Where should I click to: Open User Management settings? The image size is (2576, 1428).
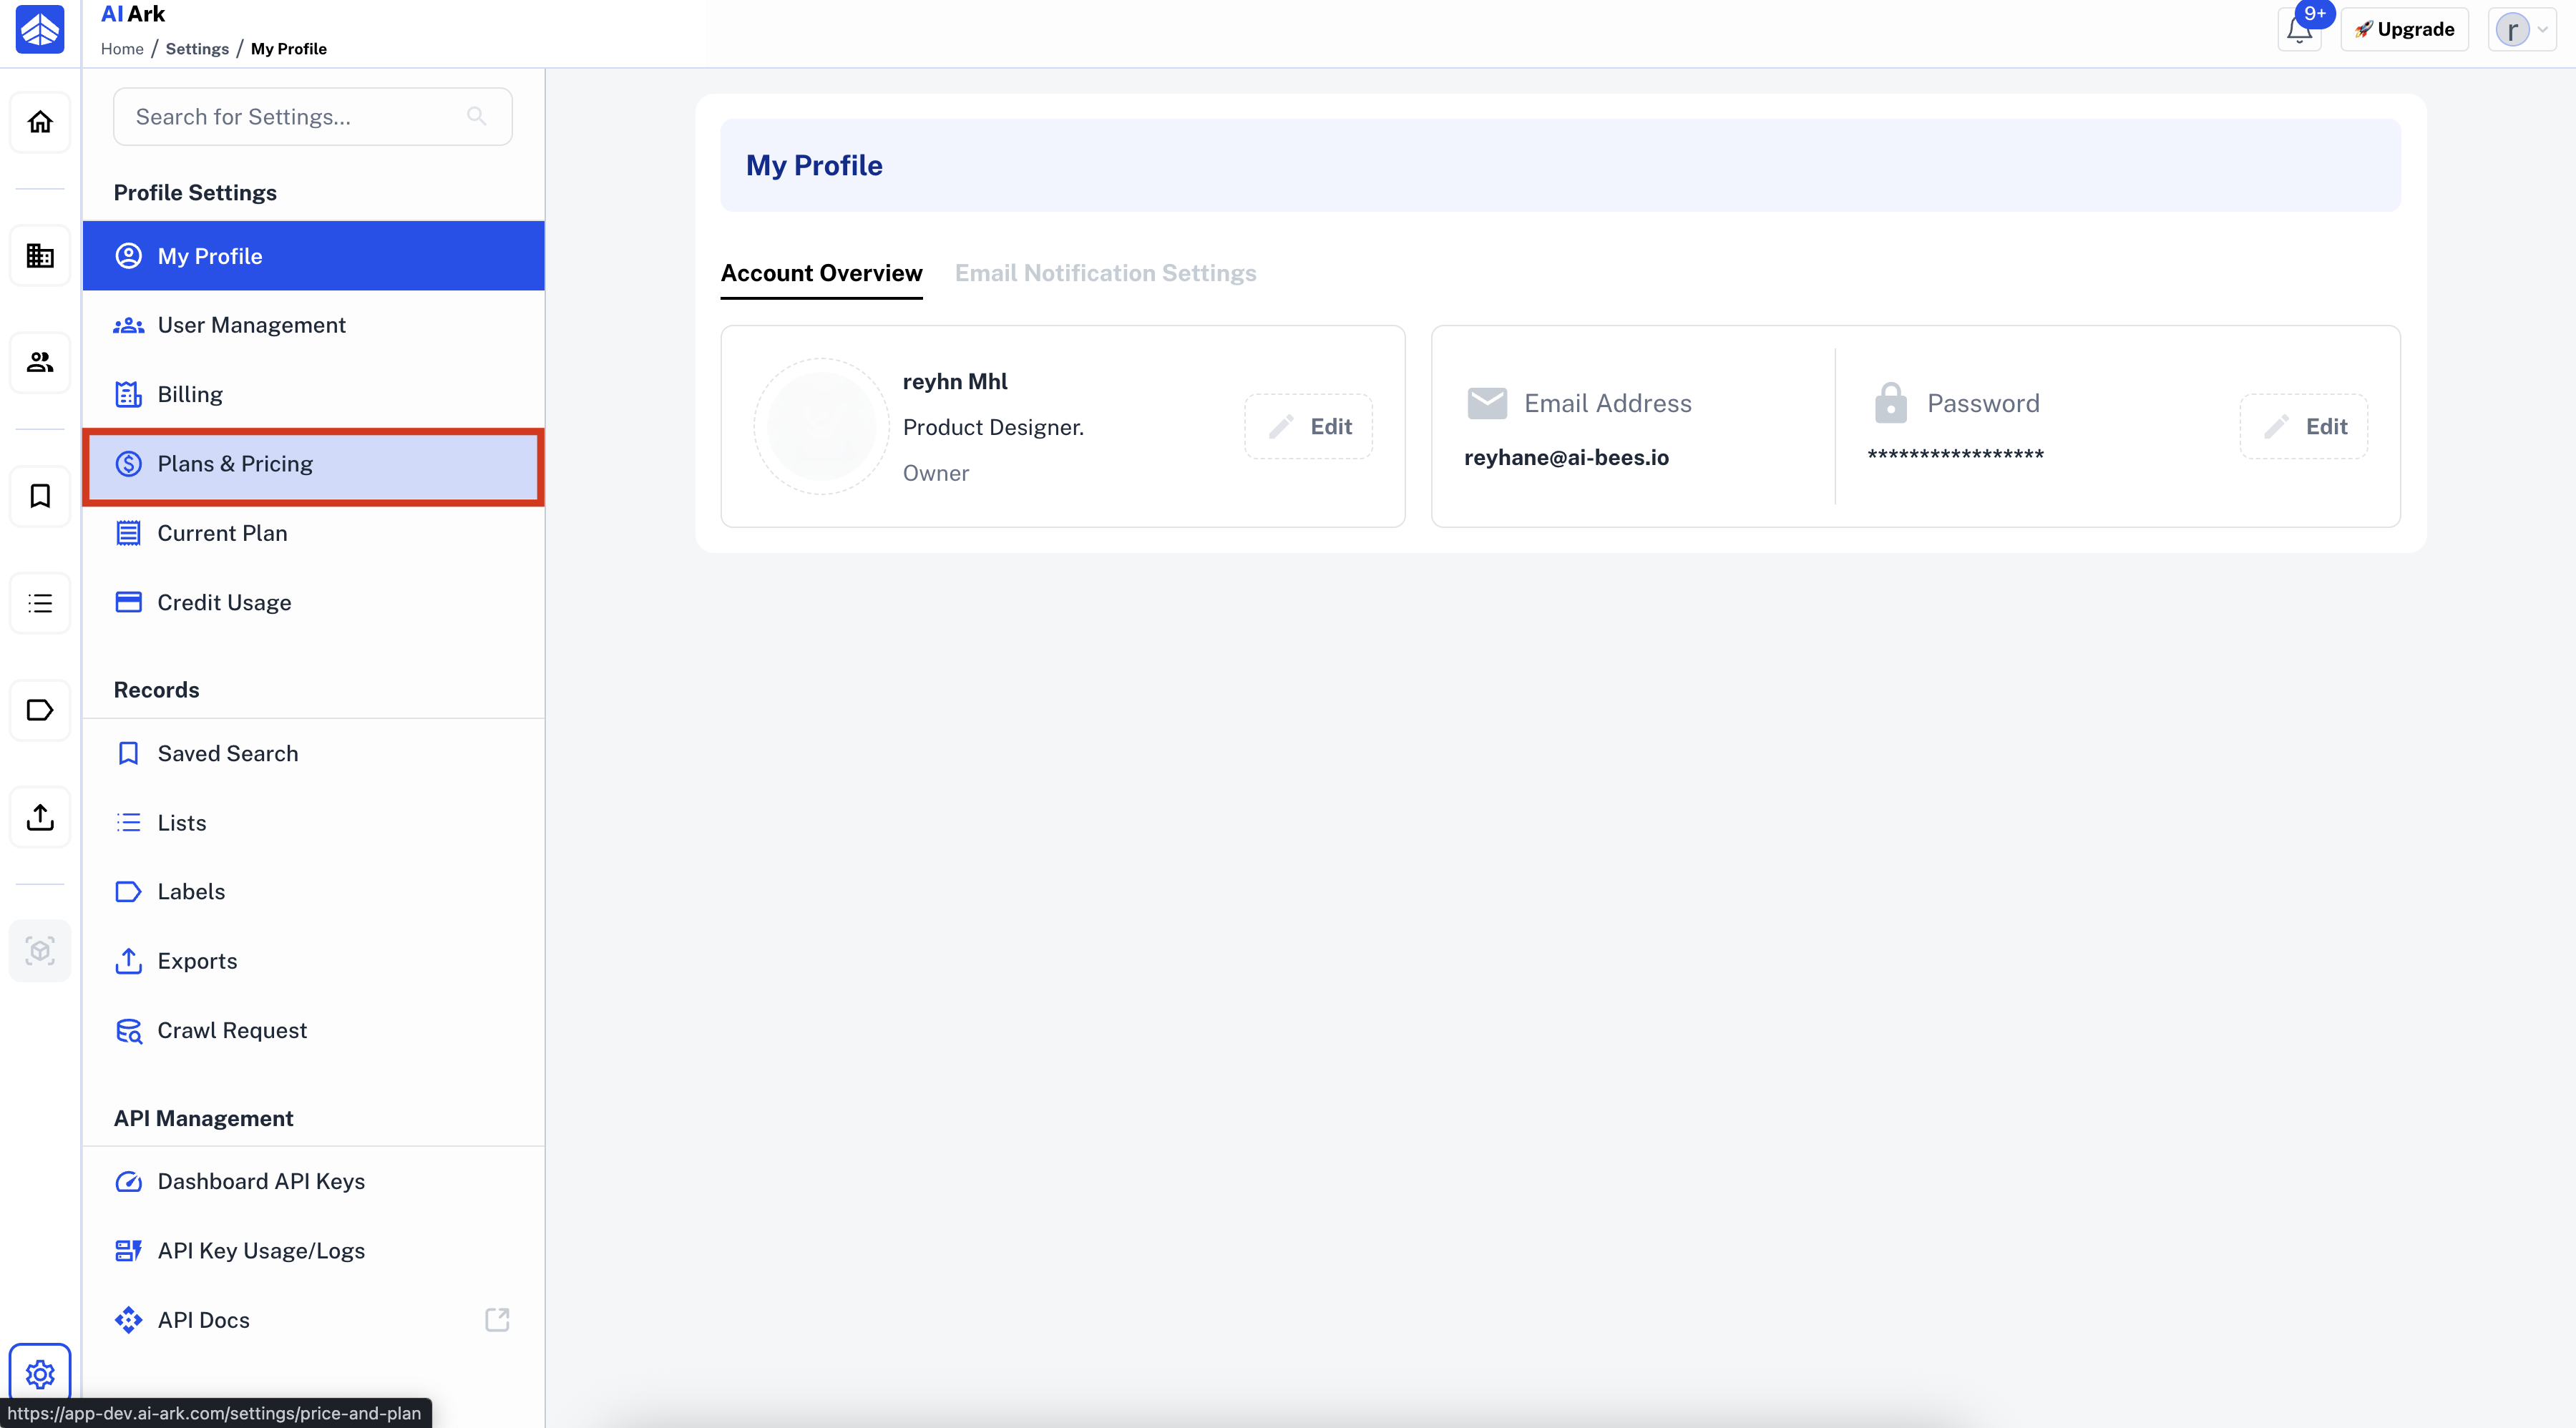(313, 325)
